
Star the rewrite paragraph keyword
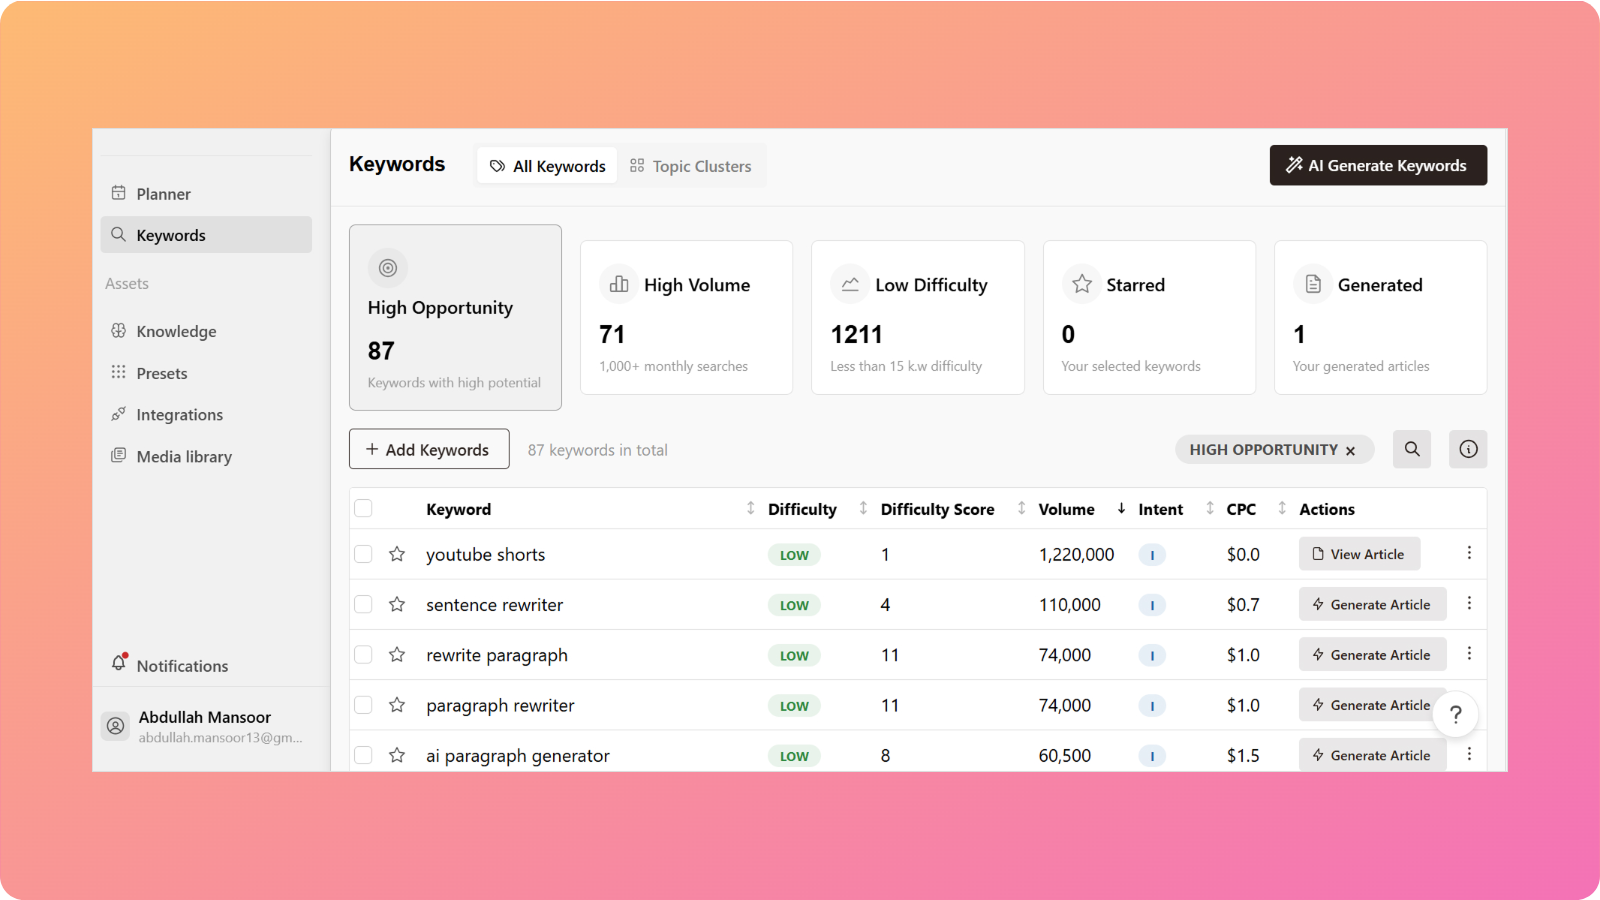[396, 655]
